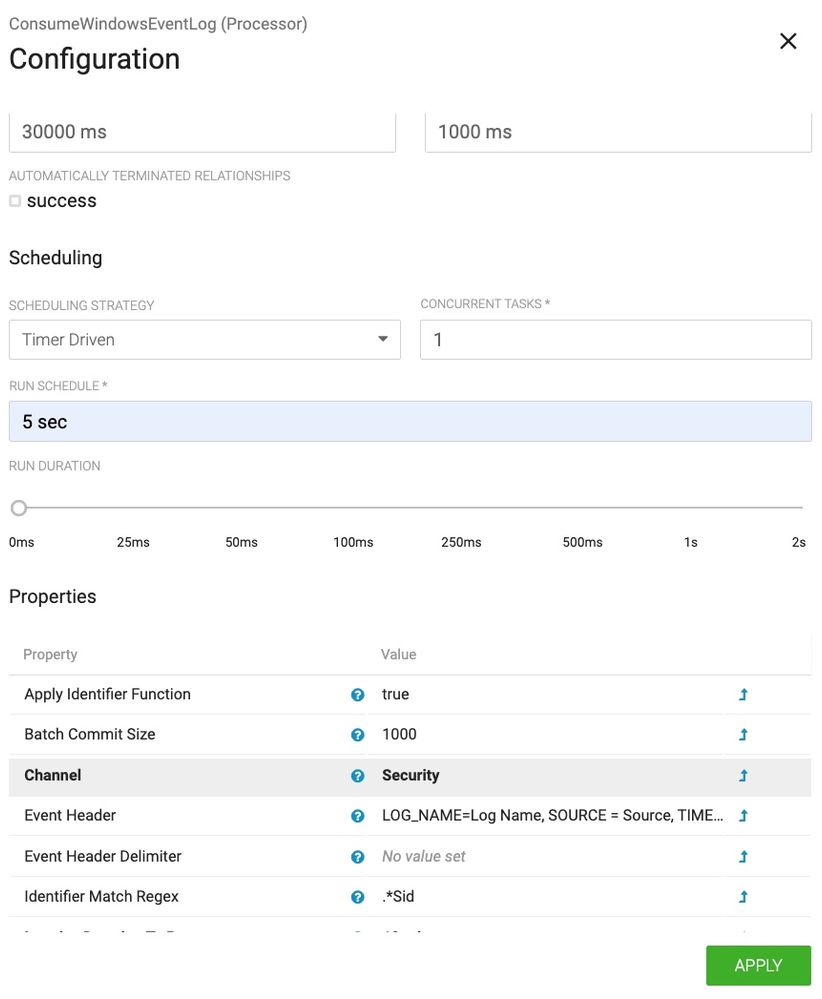
Task: Select the Channel property value Security
Action: 411,776
